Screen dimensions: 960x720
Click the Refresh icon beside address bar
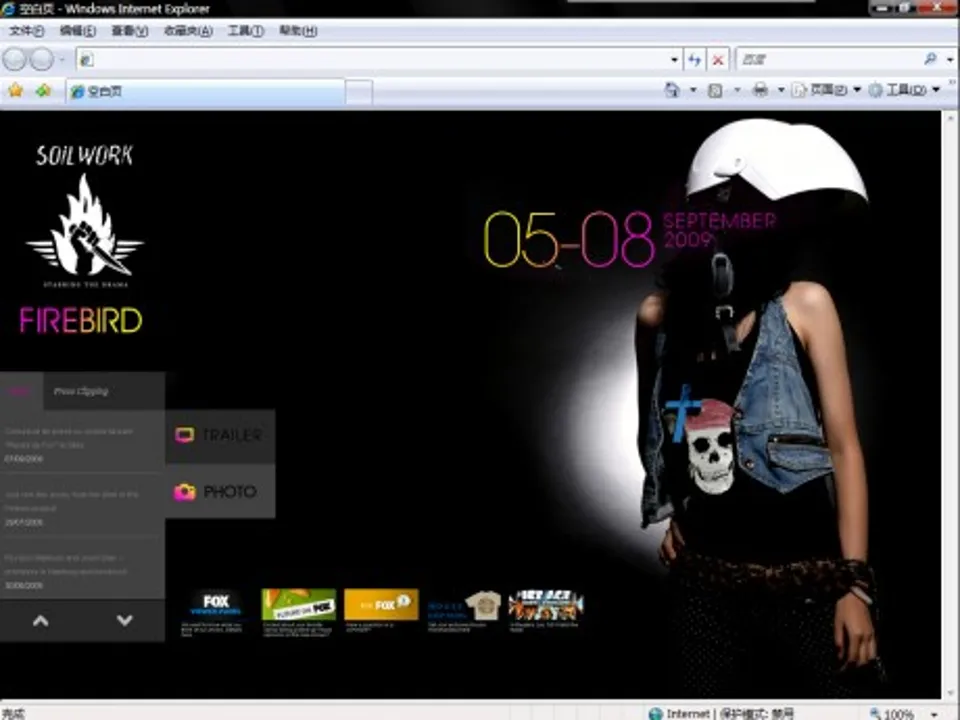(x=695, y=60)
